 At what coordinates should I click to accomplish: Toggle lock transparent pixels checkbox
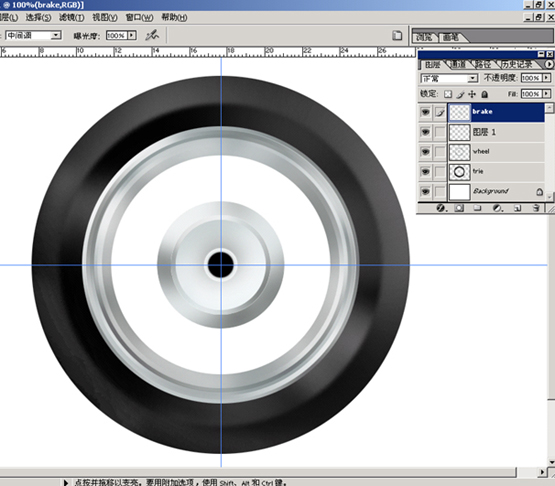click(x=448, y=94)
